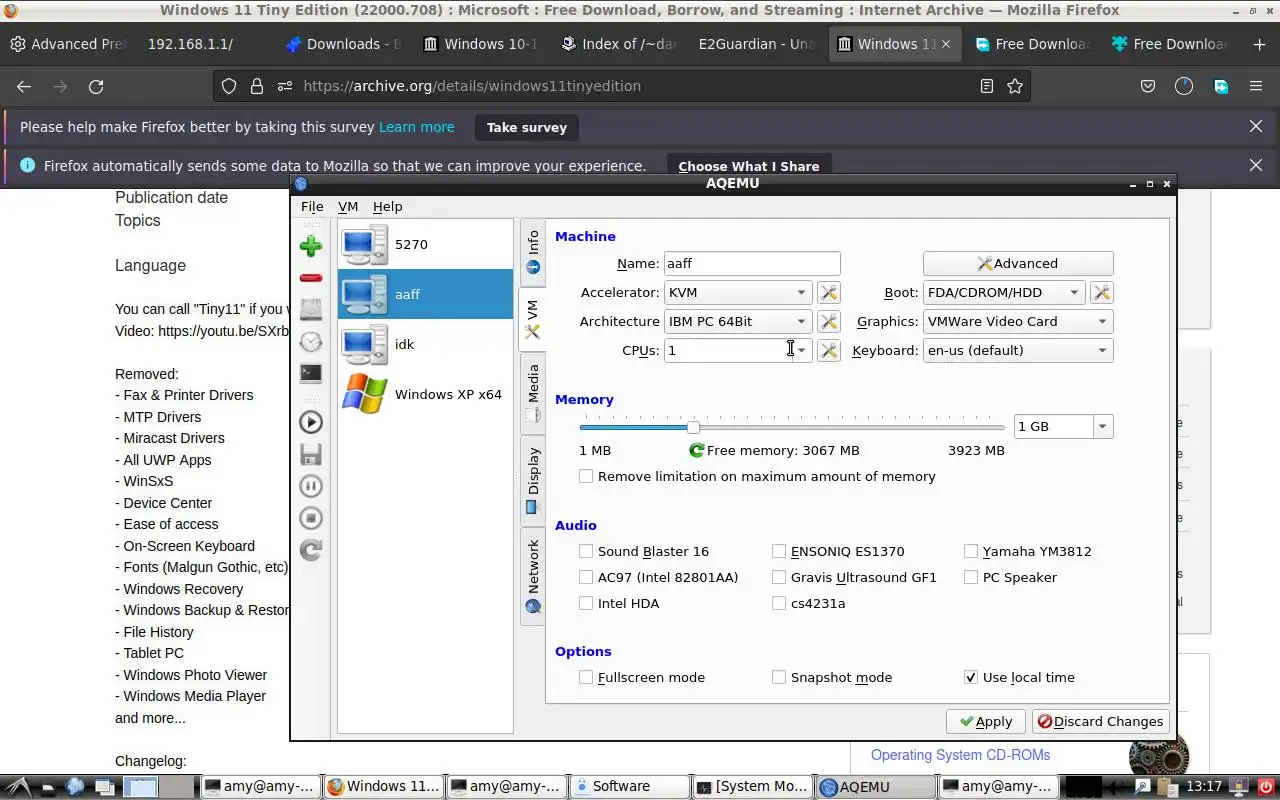
Task: Reload the page in Firefox
Action: point(96,86)
